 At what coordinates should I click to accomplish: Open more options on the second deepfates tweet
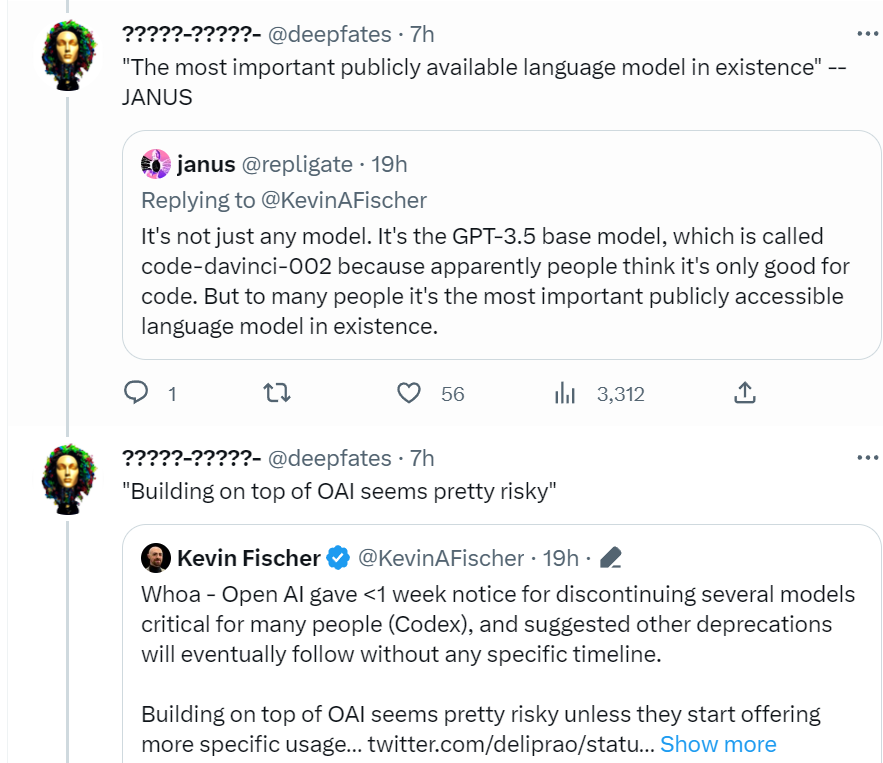click(x=868, y=458)
